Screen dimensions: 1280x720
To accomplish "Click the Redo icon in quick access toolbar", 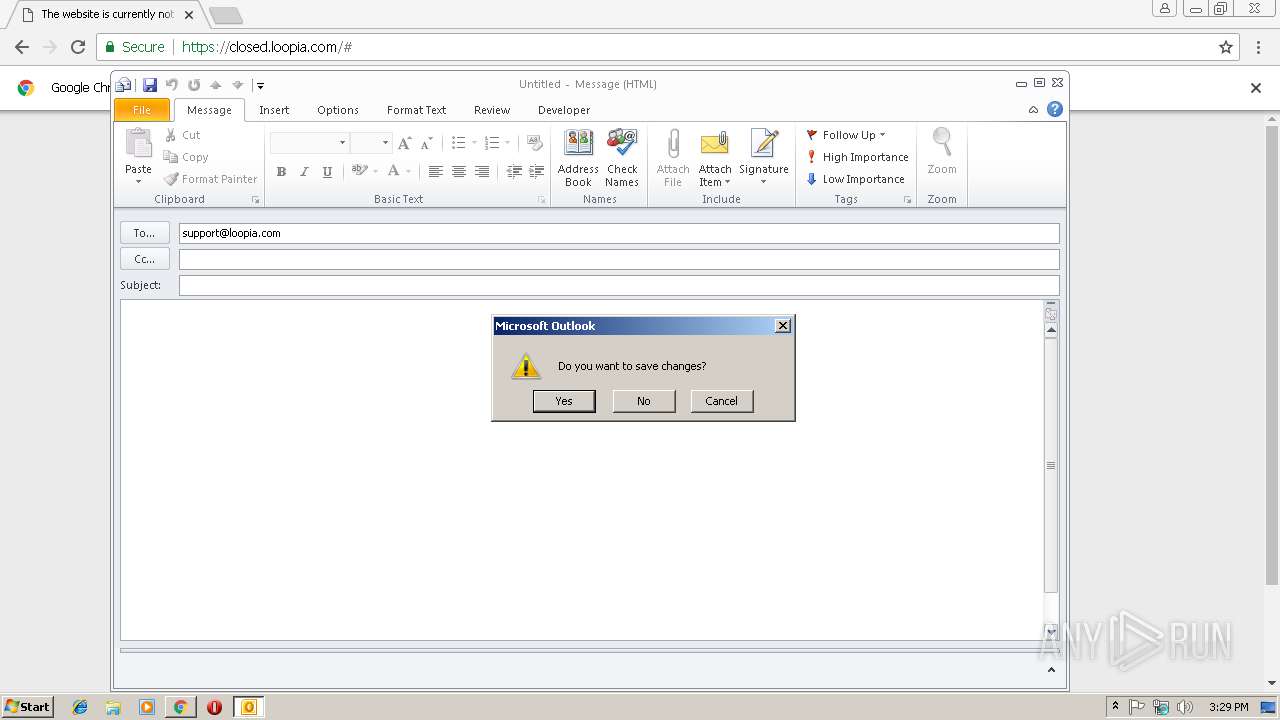I will pyautogui.click(x=194, y=85).
